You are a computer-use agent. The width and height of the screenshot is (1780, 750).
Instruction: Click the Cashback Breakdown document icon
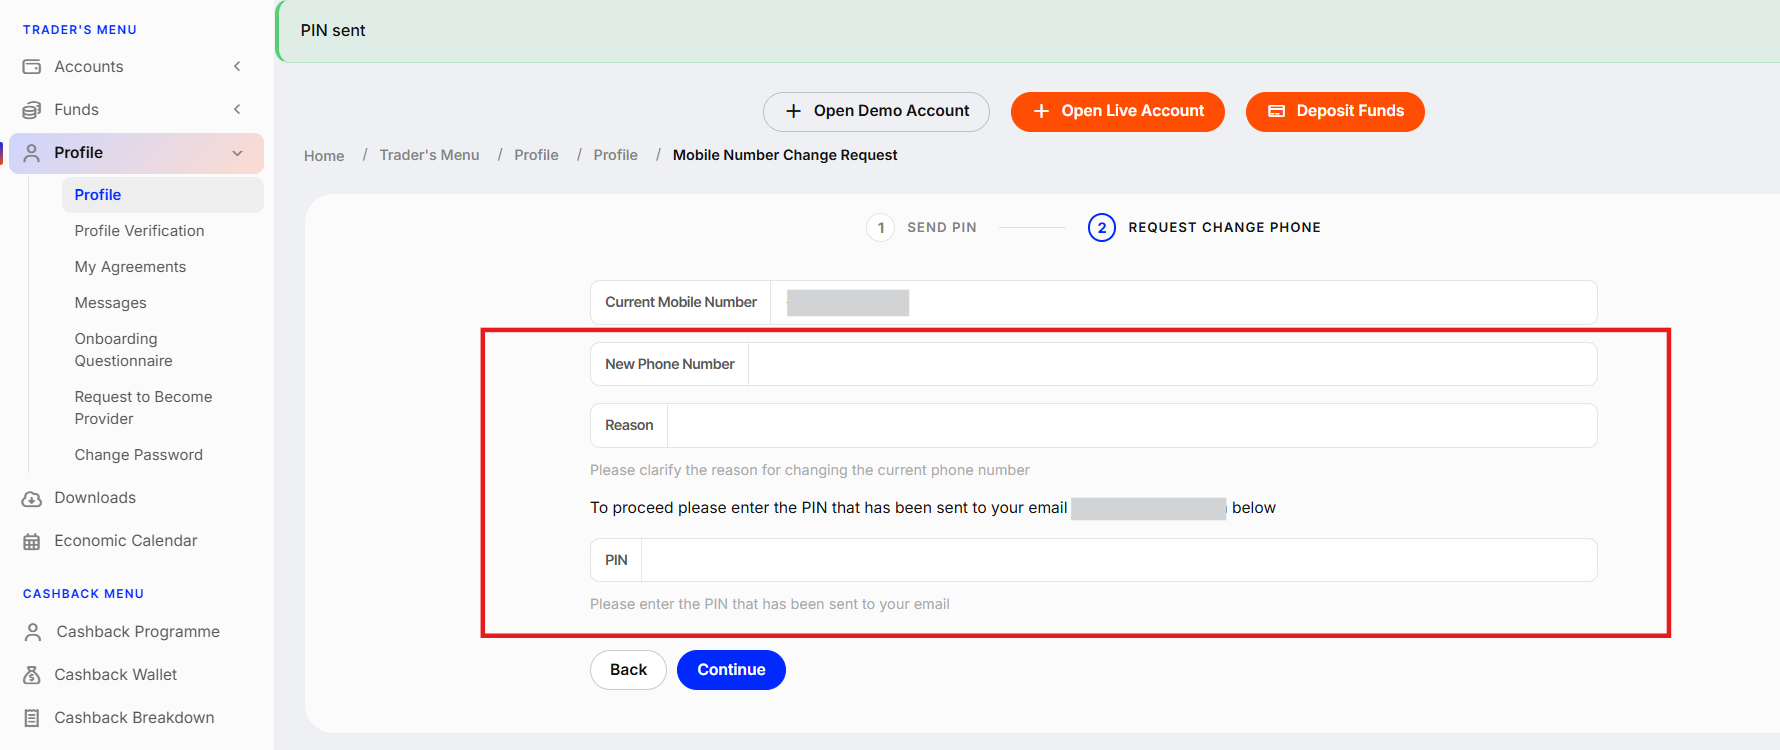click(32, 718)
